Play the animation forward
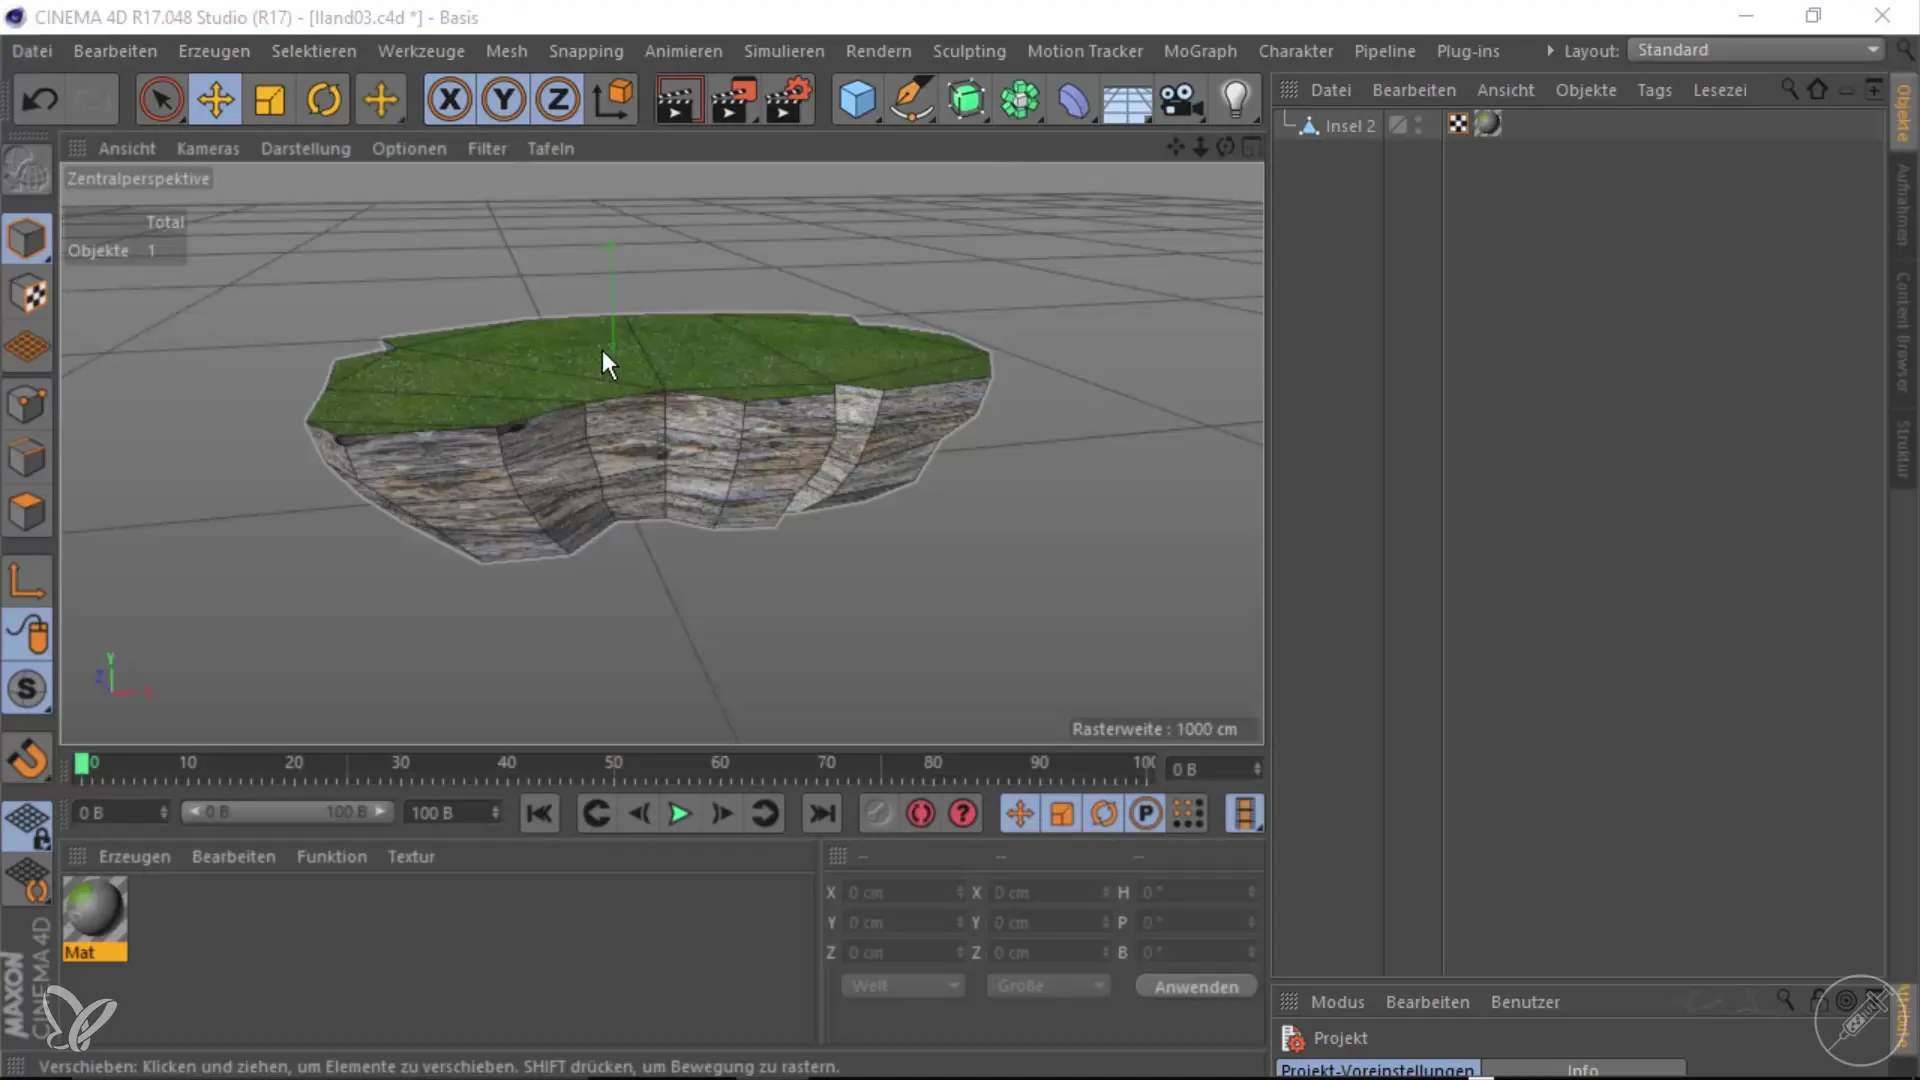 tap(679, 813)
